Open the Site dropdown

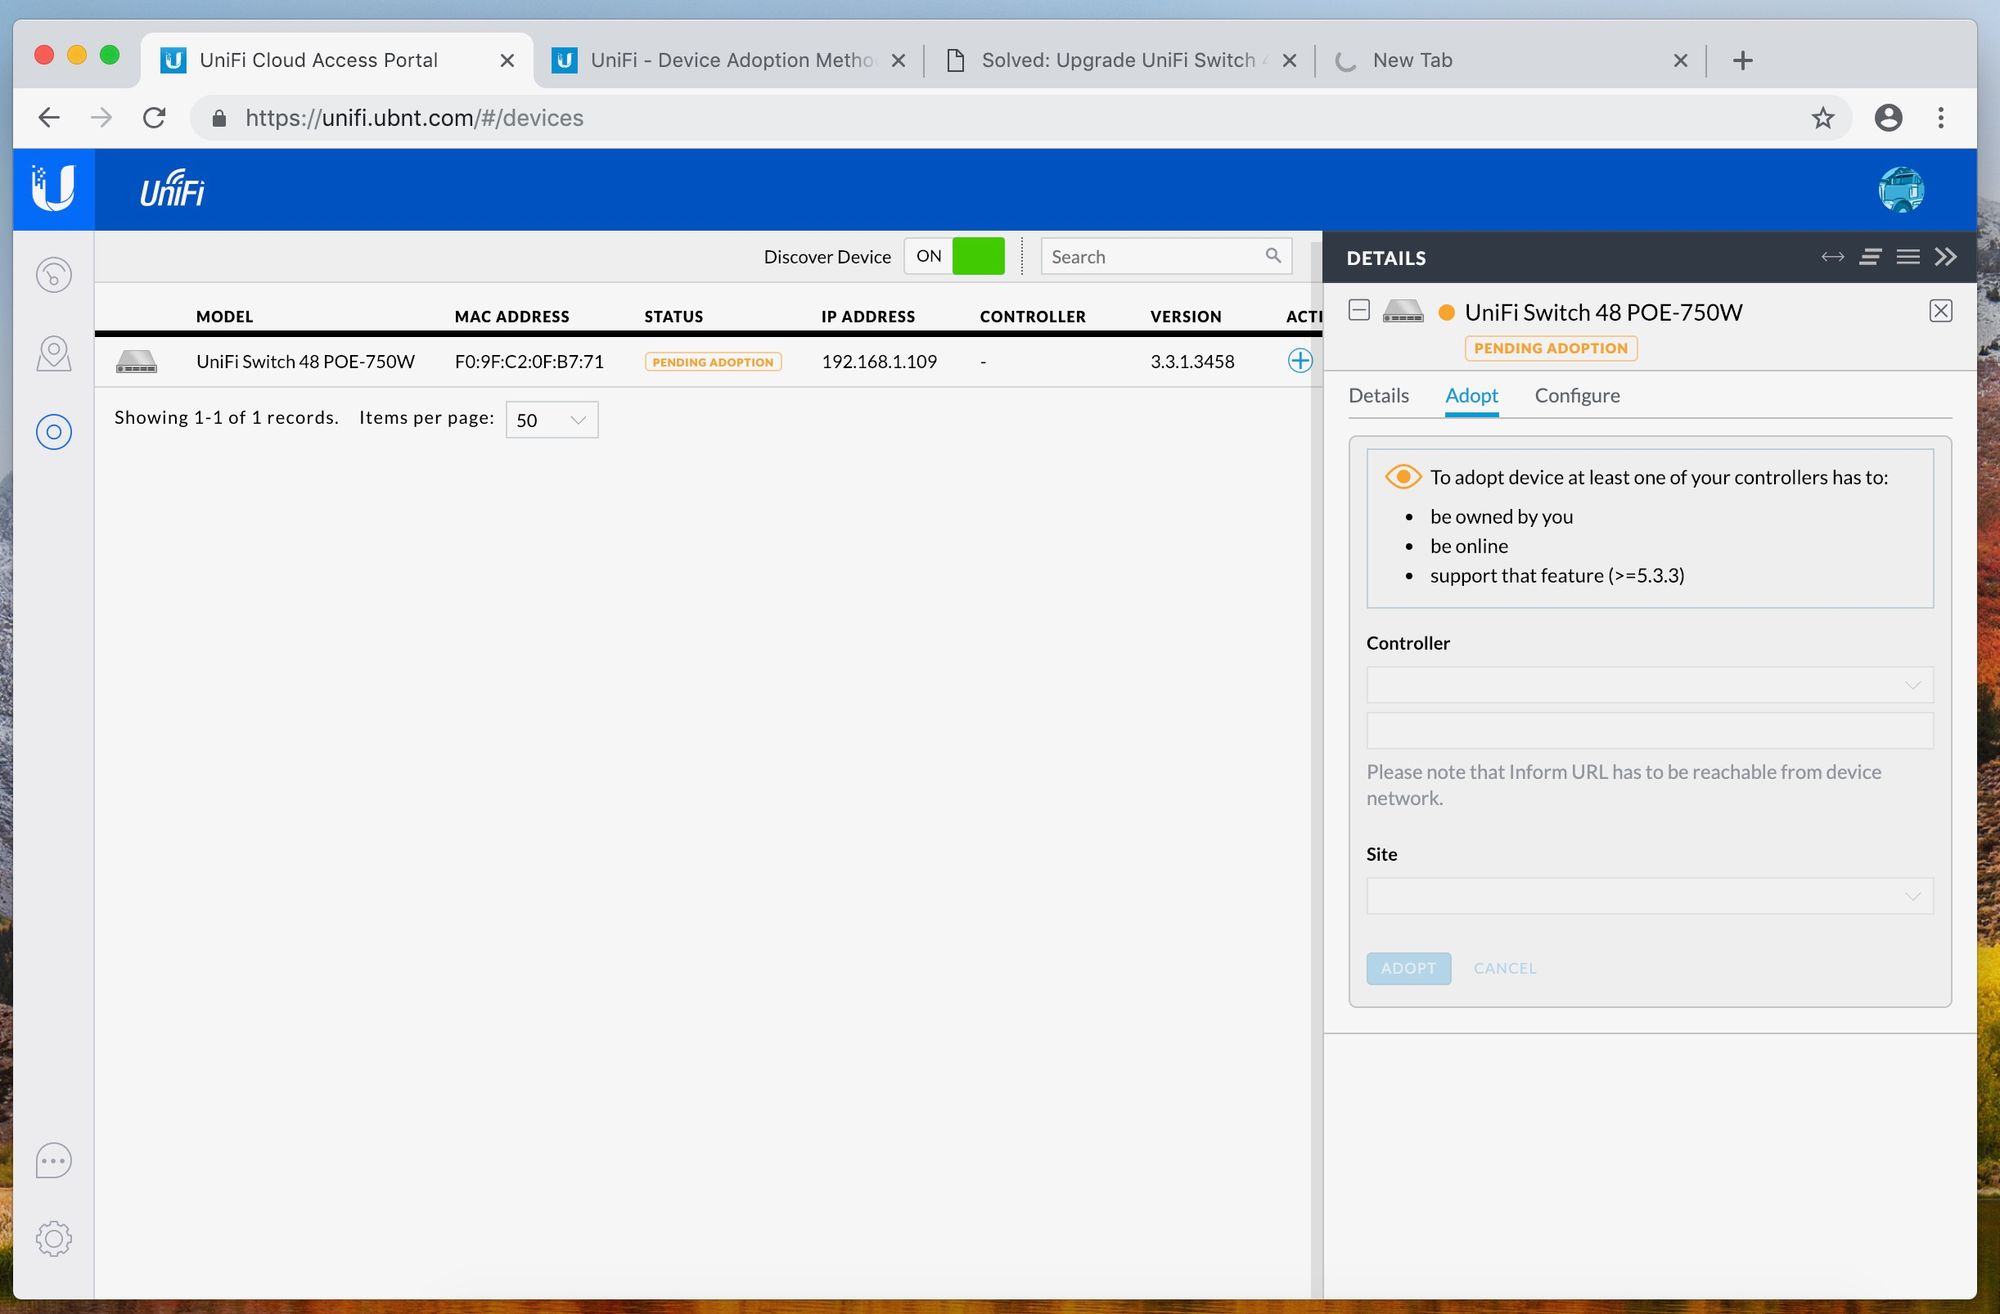[1649, 896]
